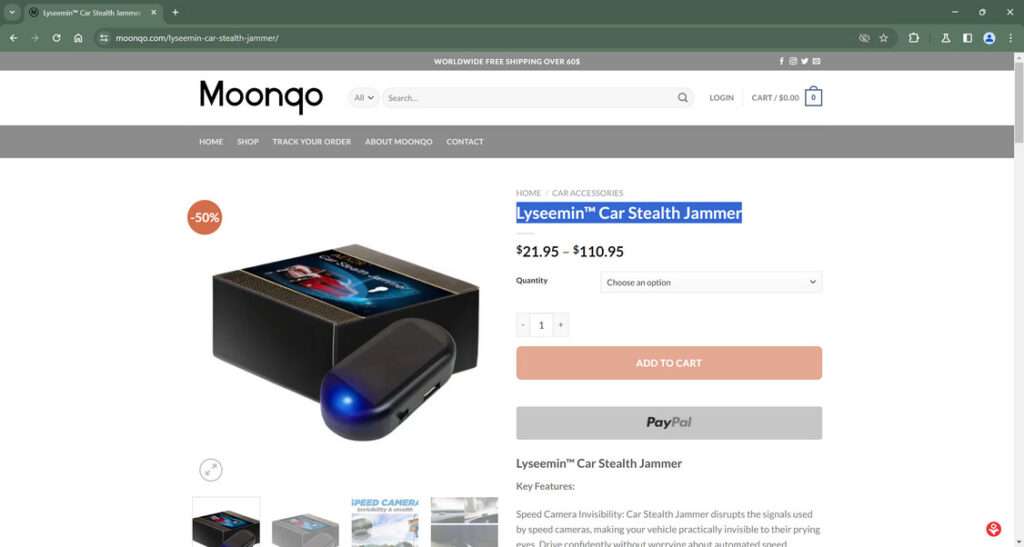Pay with the PayPal button
The width and height of the screenshot is (1024, 547).
669,423
